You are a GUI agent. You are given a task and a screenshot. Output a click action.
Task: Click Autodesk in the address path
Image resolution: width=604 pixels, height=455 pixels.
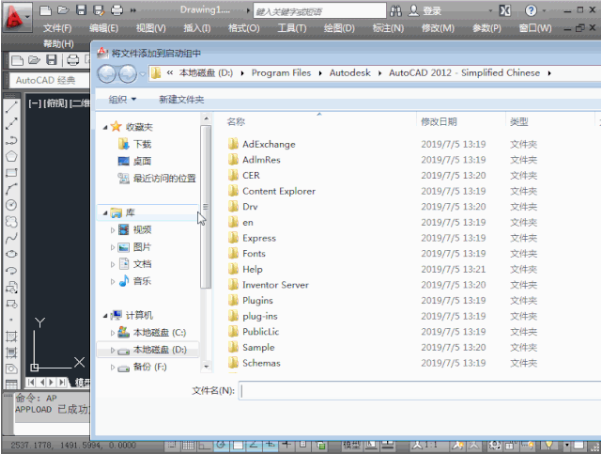[x=350, y=73]
